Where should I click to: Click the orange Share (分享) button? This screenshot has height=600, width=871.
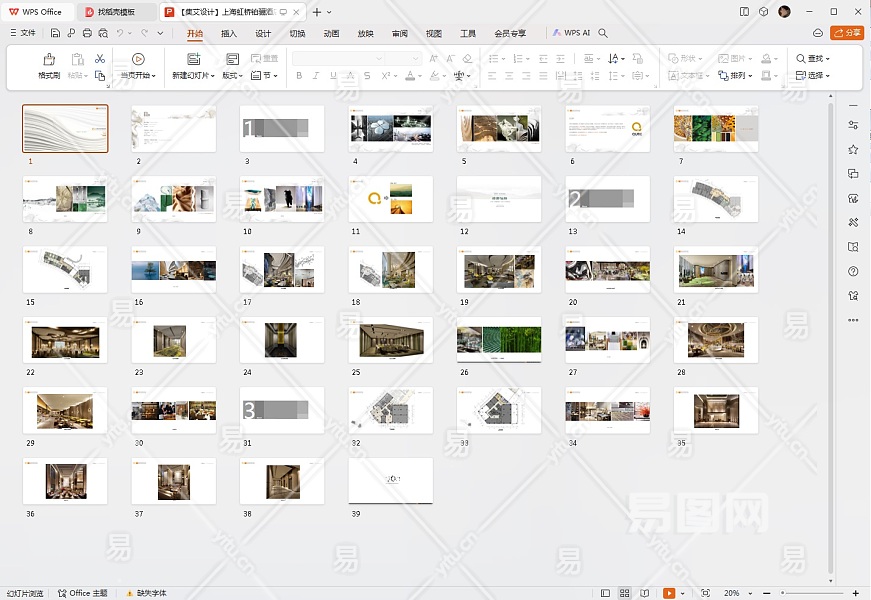point(847,33)
